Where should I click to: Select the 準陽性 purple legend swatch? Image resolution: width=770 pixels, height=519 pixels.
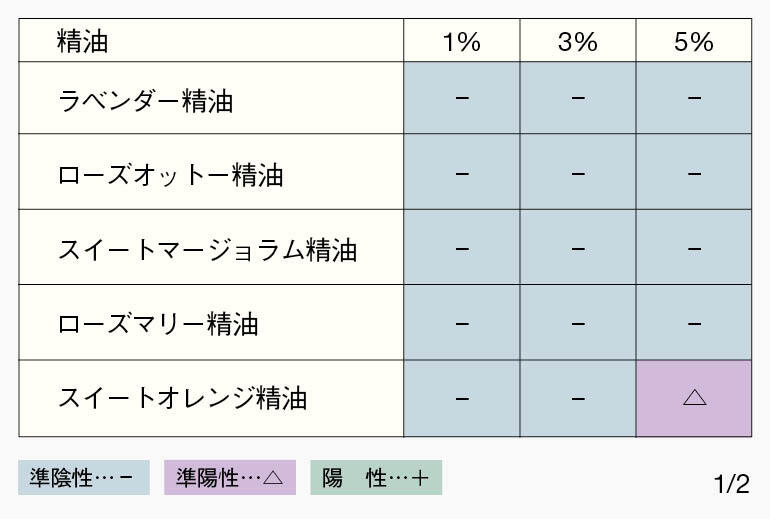pos(230,477)
